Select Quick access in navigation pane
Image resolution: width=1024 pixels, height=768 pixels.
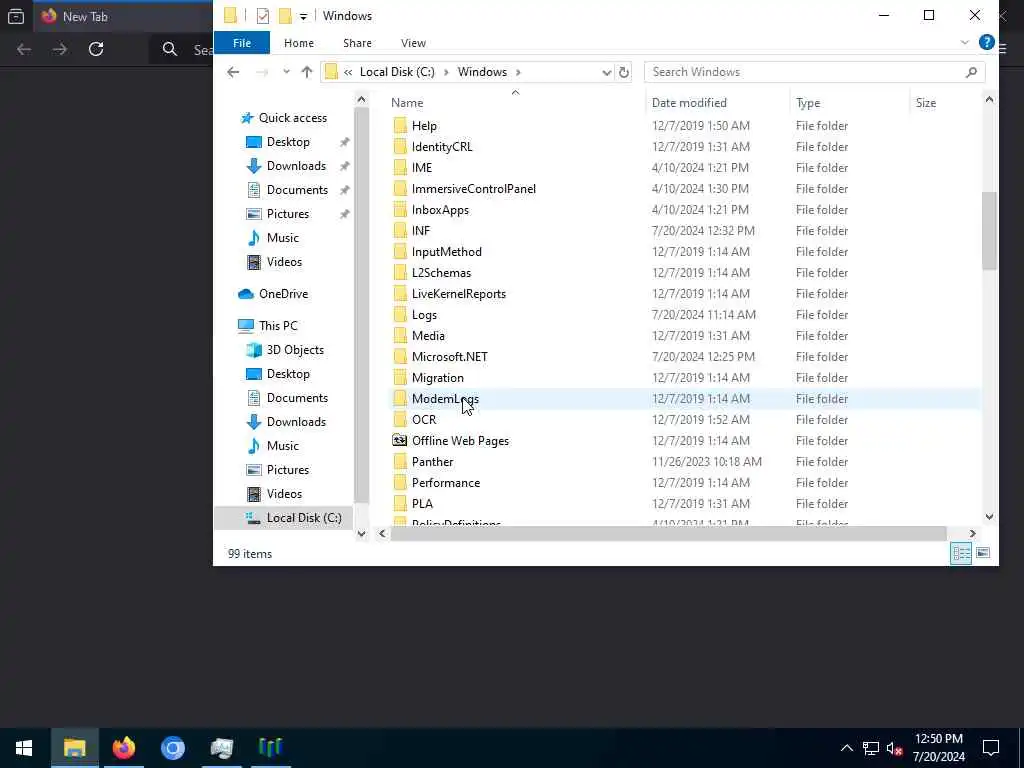(x=293, y=118)
